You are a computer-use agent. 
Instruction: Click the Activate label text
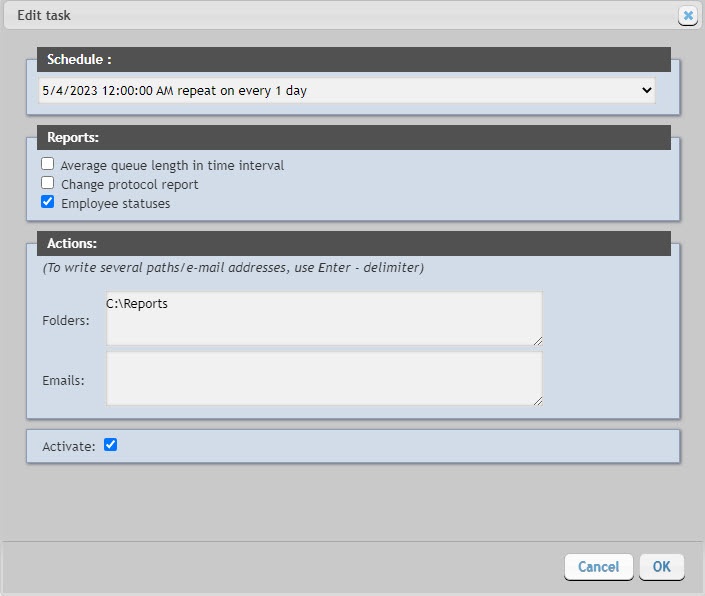(x=68, y=447)
